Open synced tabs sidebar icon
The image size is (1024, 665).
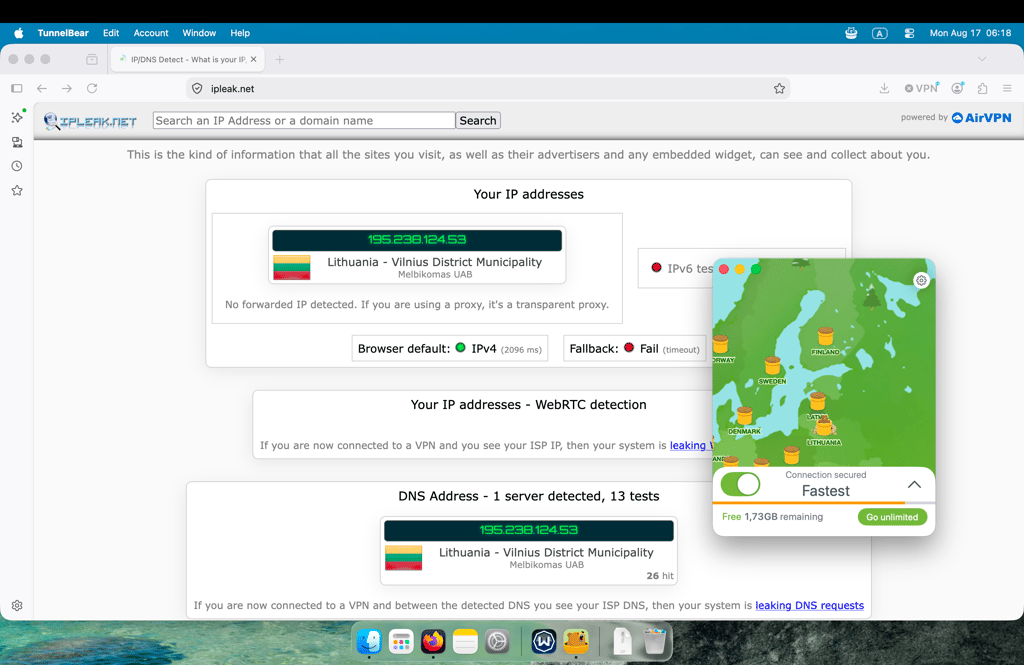point(17,142)
